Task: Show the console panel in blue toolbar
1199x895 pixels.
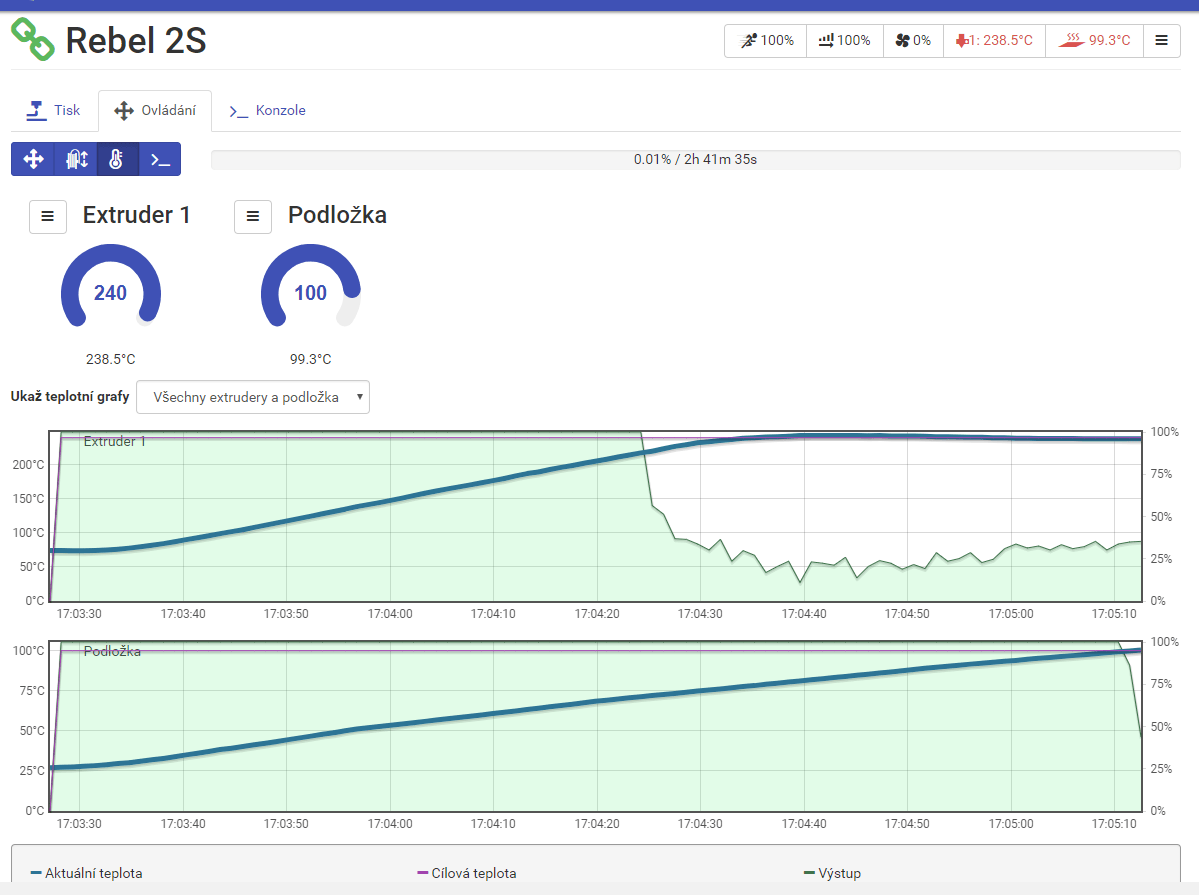Action: tap(160, 159)
